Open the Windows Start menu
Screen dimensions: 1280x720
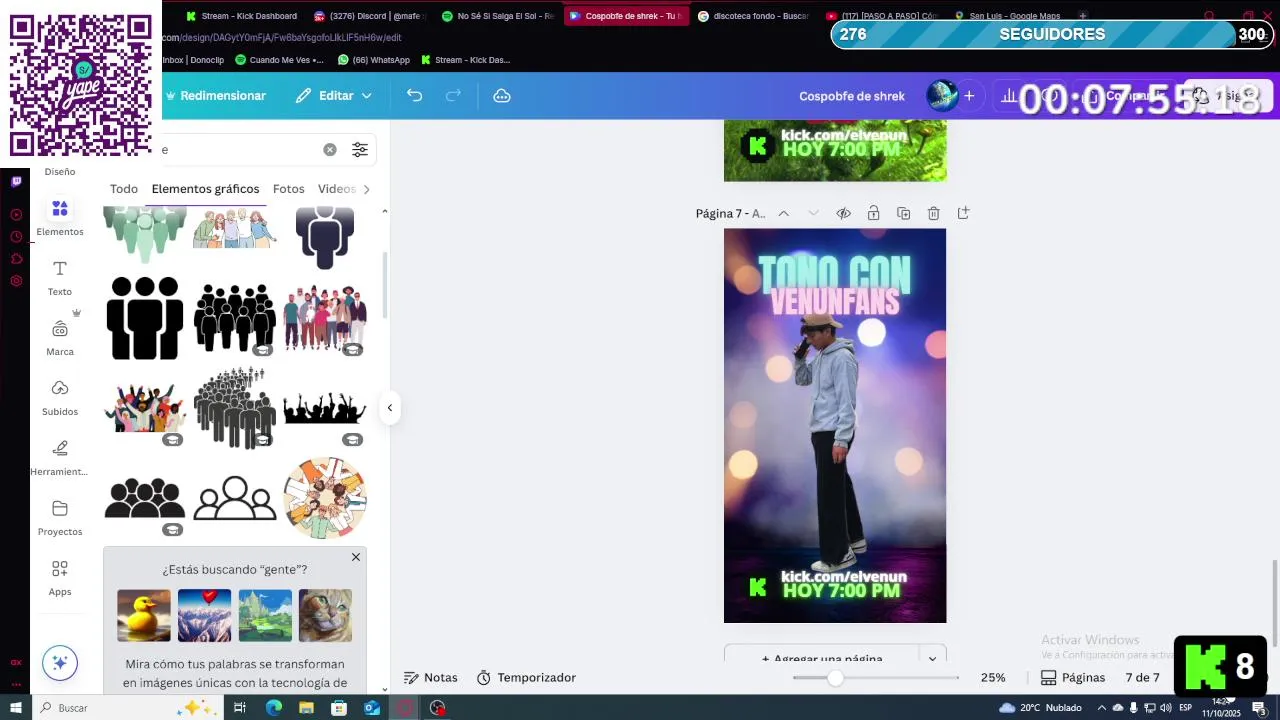[15, 707]
